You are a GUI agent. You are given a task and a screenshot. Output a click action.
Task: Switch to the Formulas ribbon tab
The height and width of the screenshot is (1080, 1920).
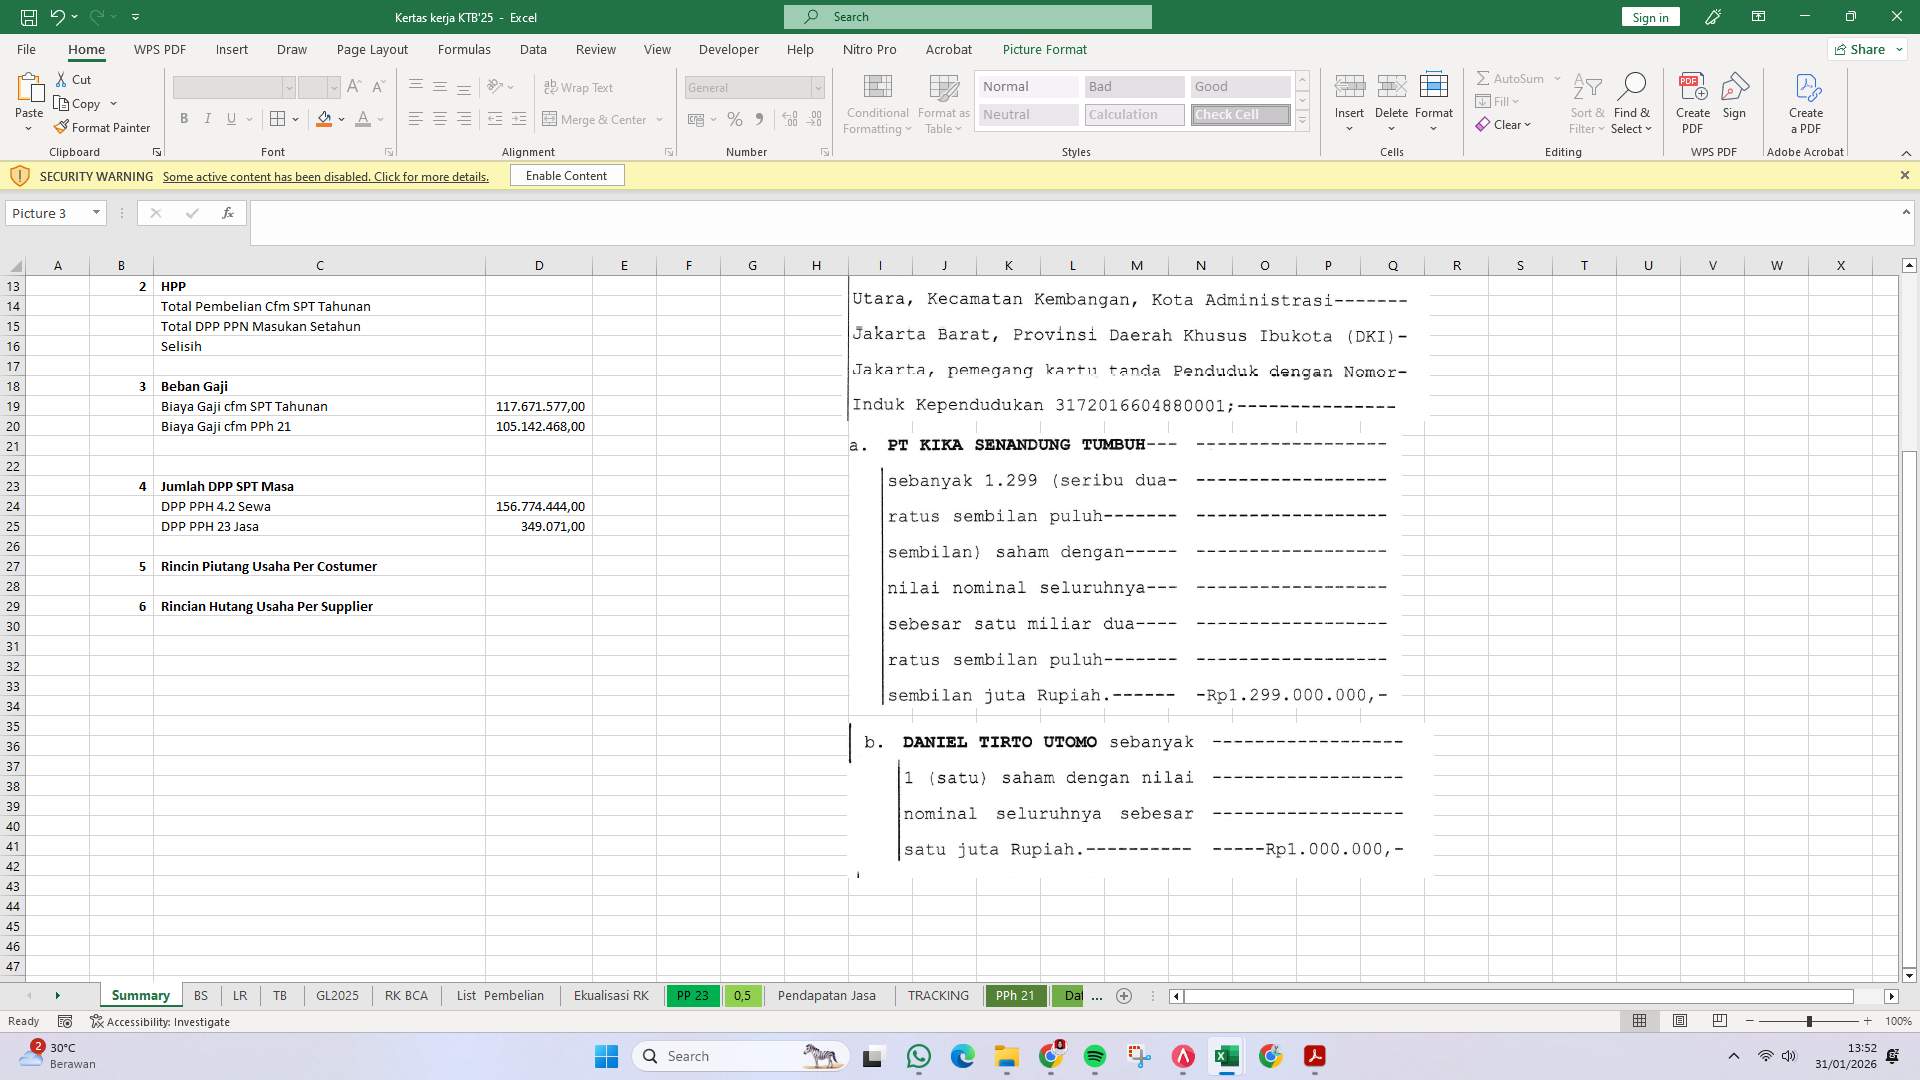(x=464, y=49)
